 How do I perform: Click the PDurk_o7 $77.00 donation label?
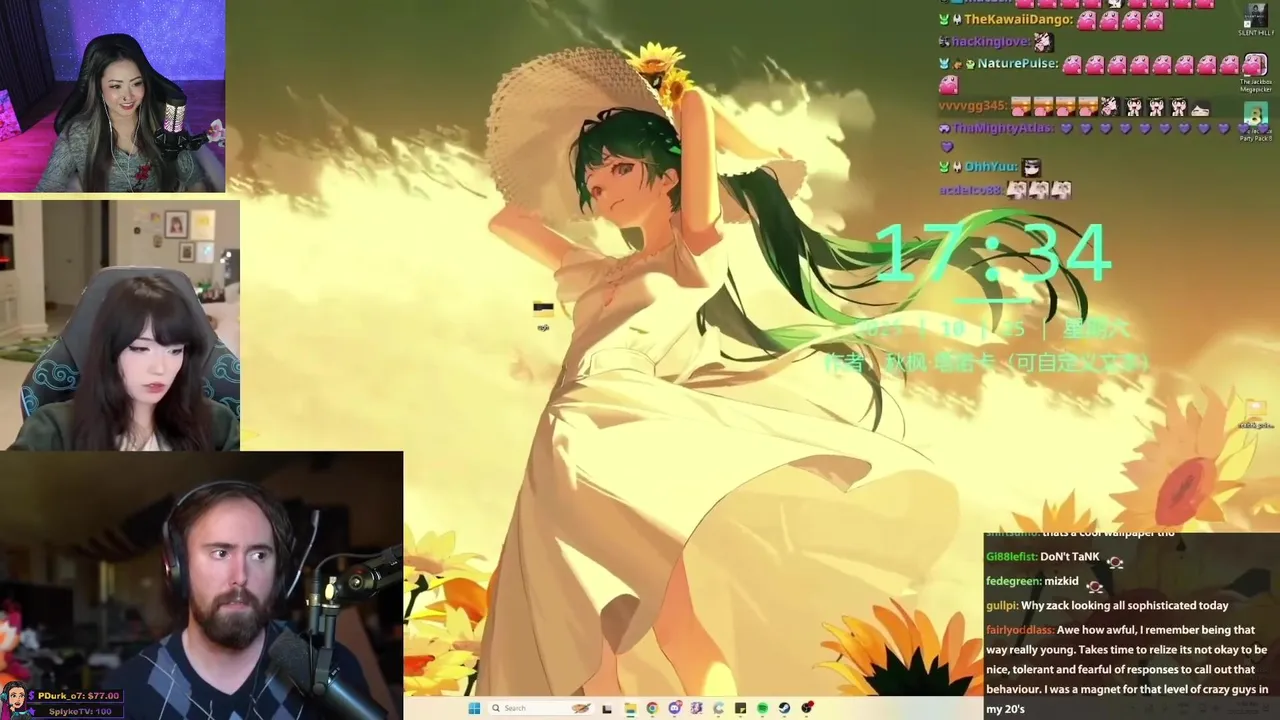78,695
